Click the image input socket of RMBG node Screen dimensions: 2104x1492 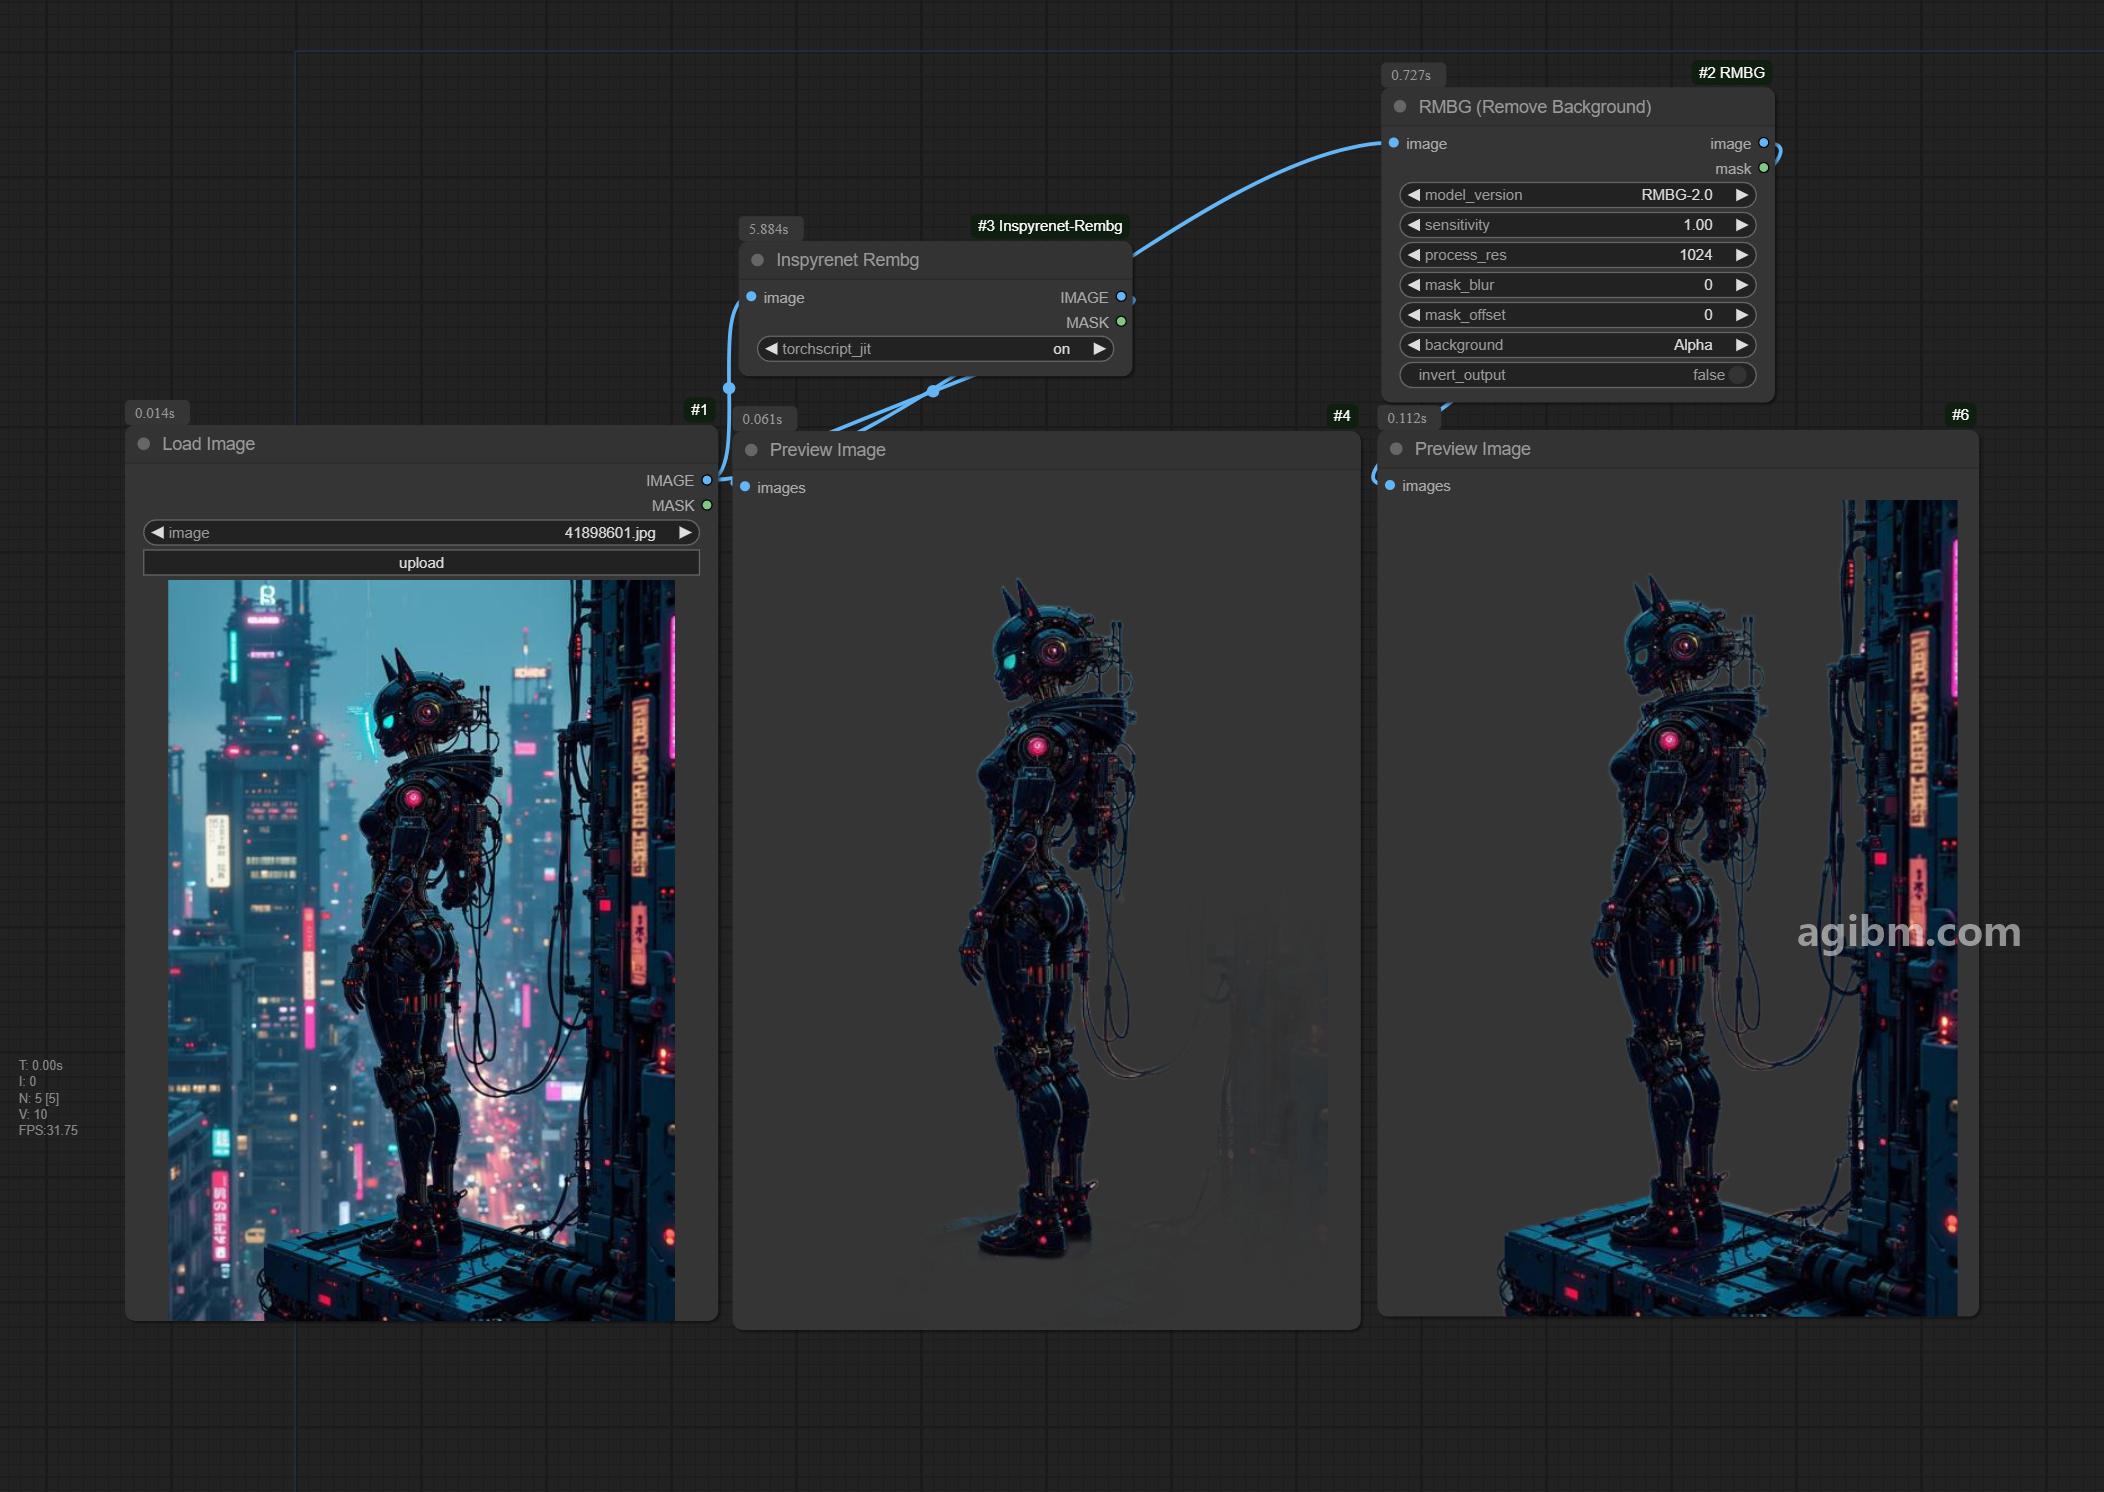(1393, 143)
